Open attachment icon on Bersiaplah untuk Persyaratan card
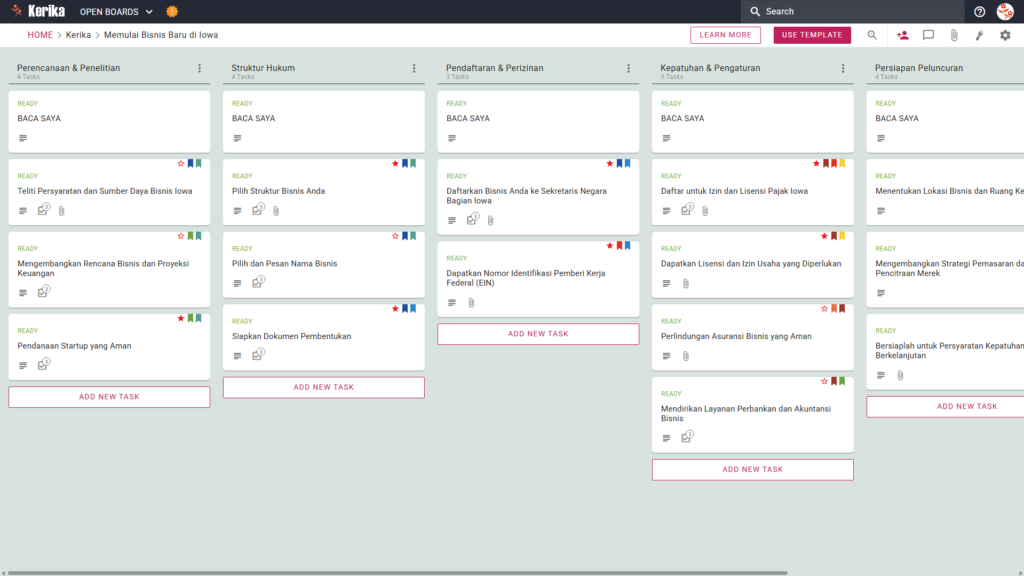Screen dimensions: 1024x576 [x=900, y=376]
